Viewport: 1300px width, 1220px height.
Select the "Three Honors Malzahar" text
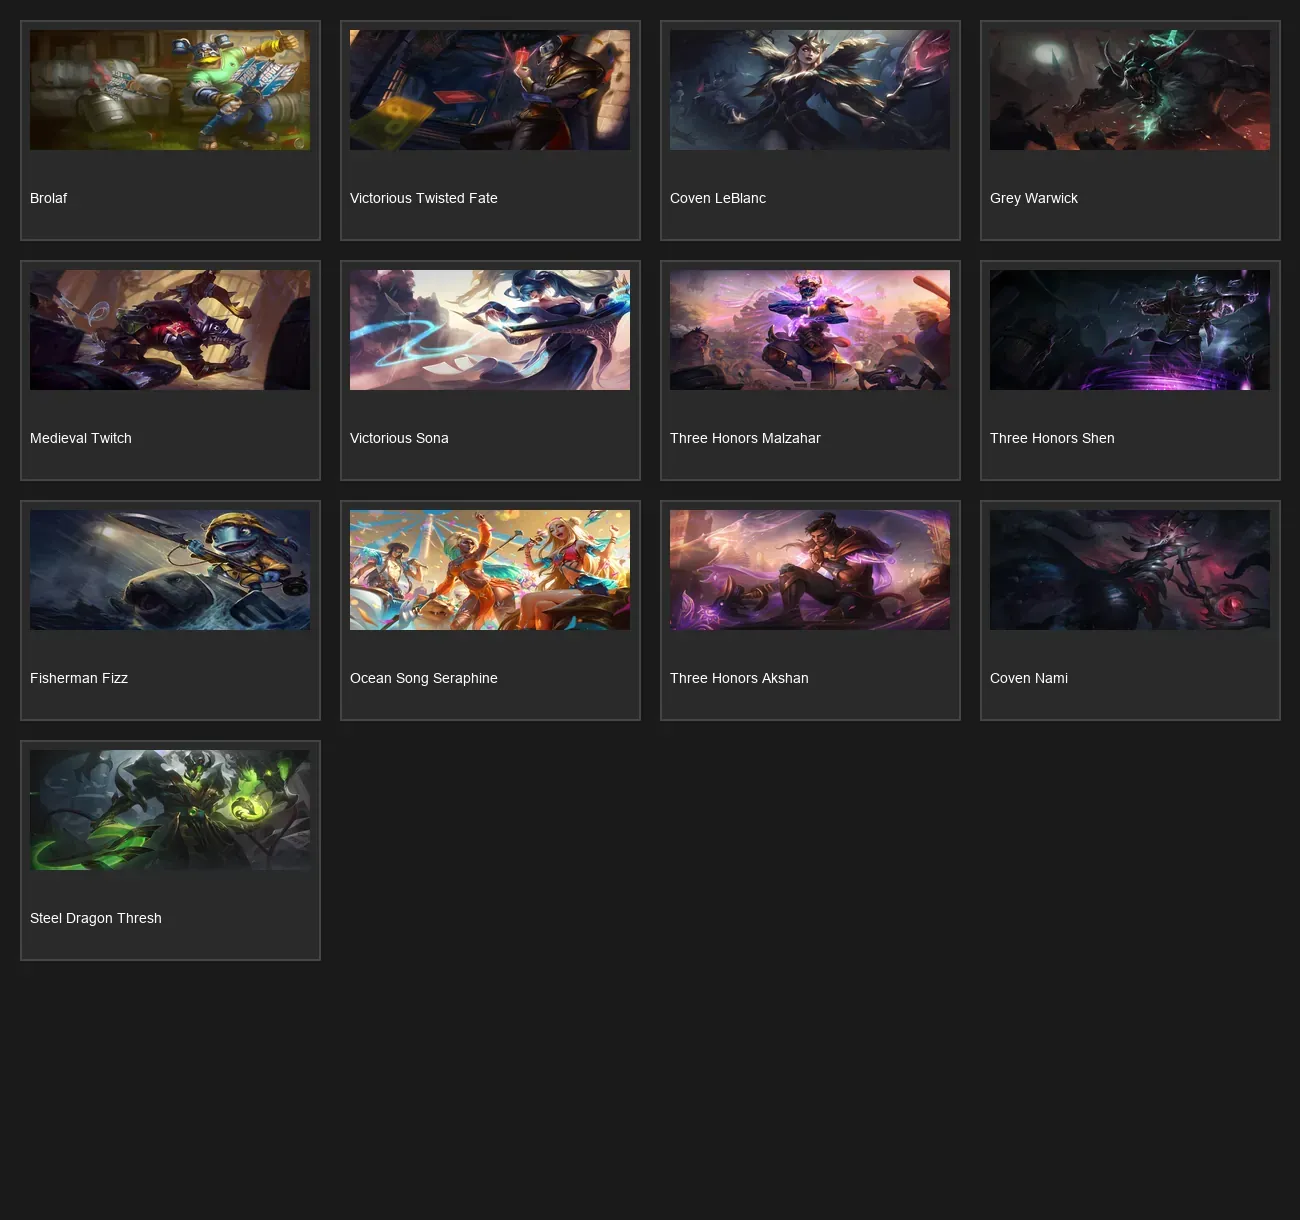click(745, 438)
